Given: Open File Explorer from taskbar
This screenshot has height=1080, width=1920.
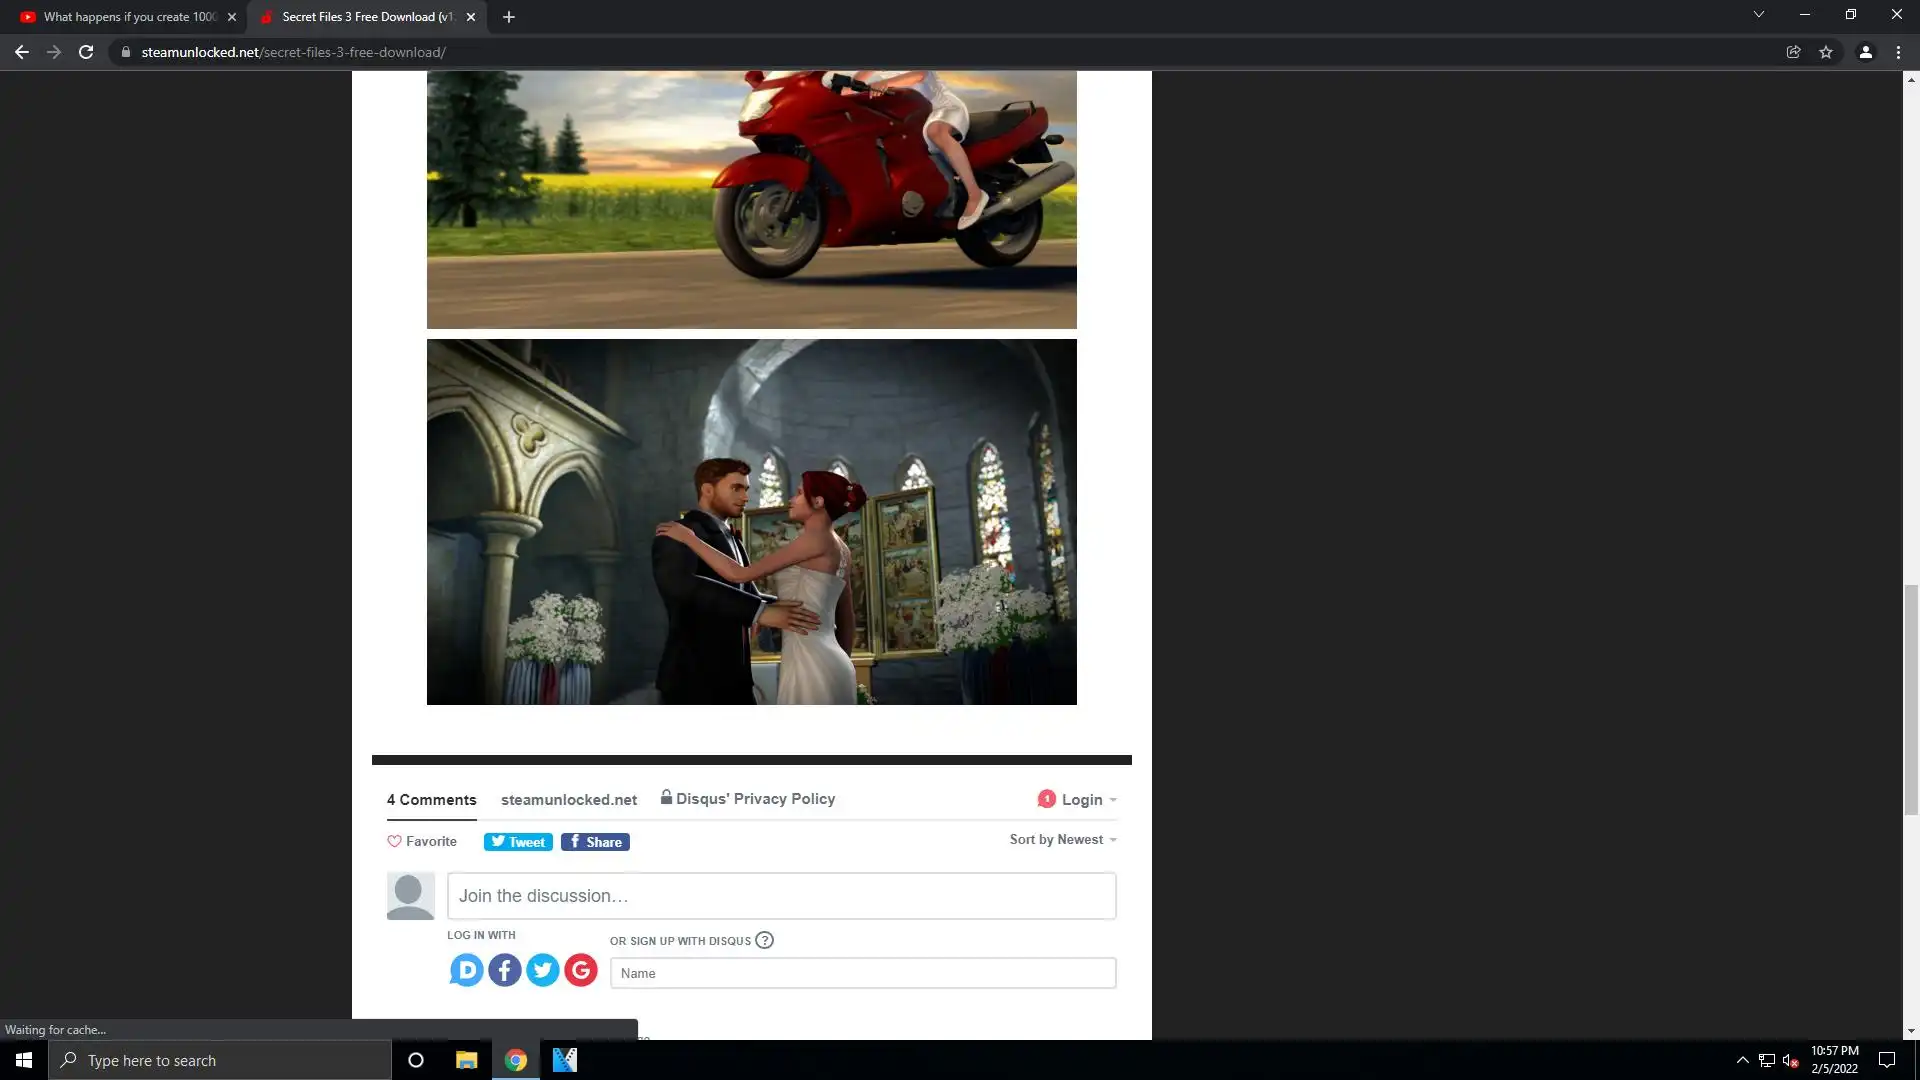Looking at the screenshot, I should tap(466, 1060).
